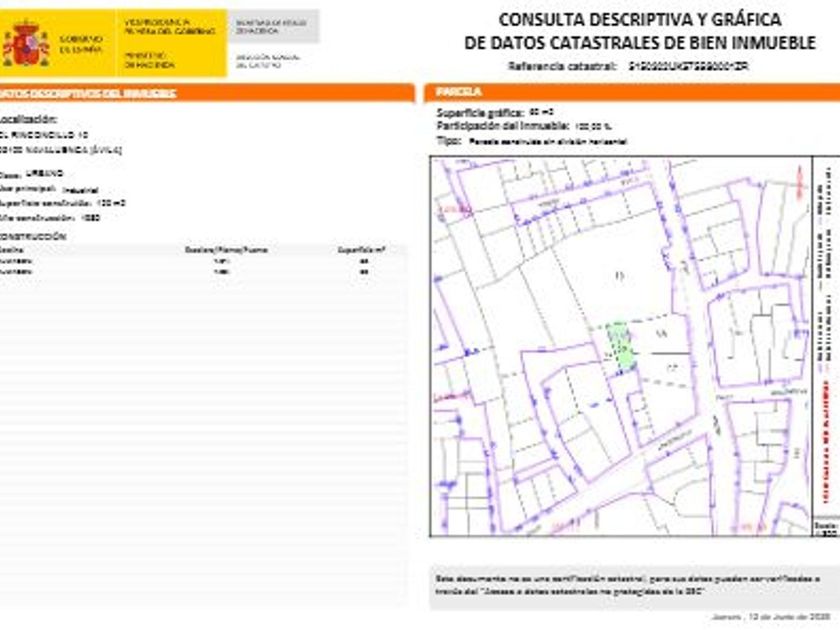
Task: Click the 'Participación del inmueble:' label
Action: coord(502,126)
